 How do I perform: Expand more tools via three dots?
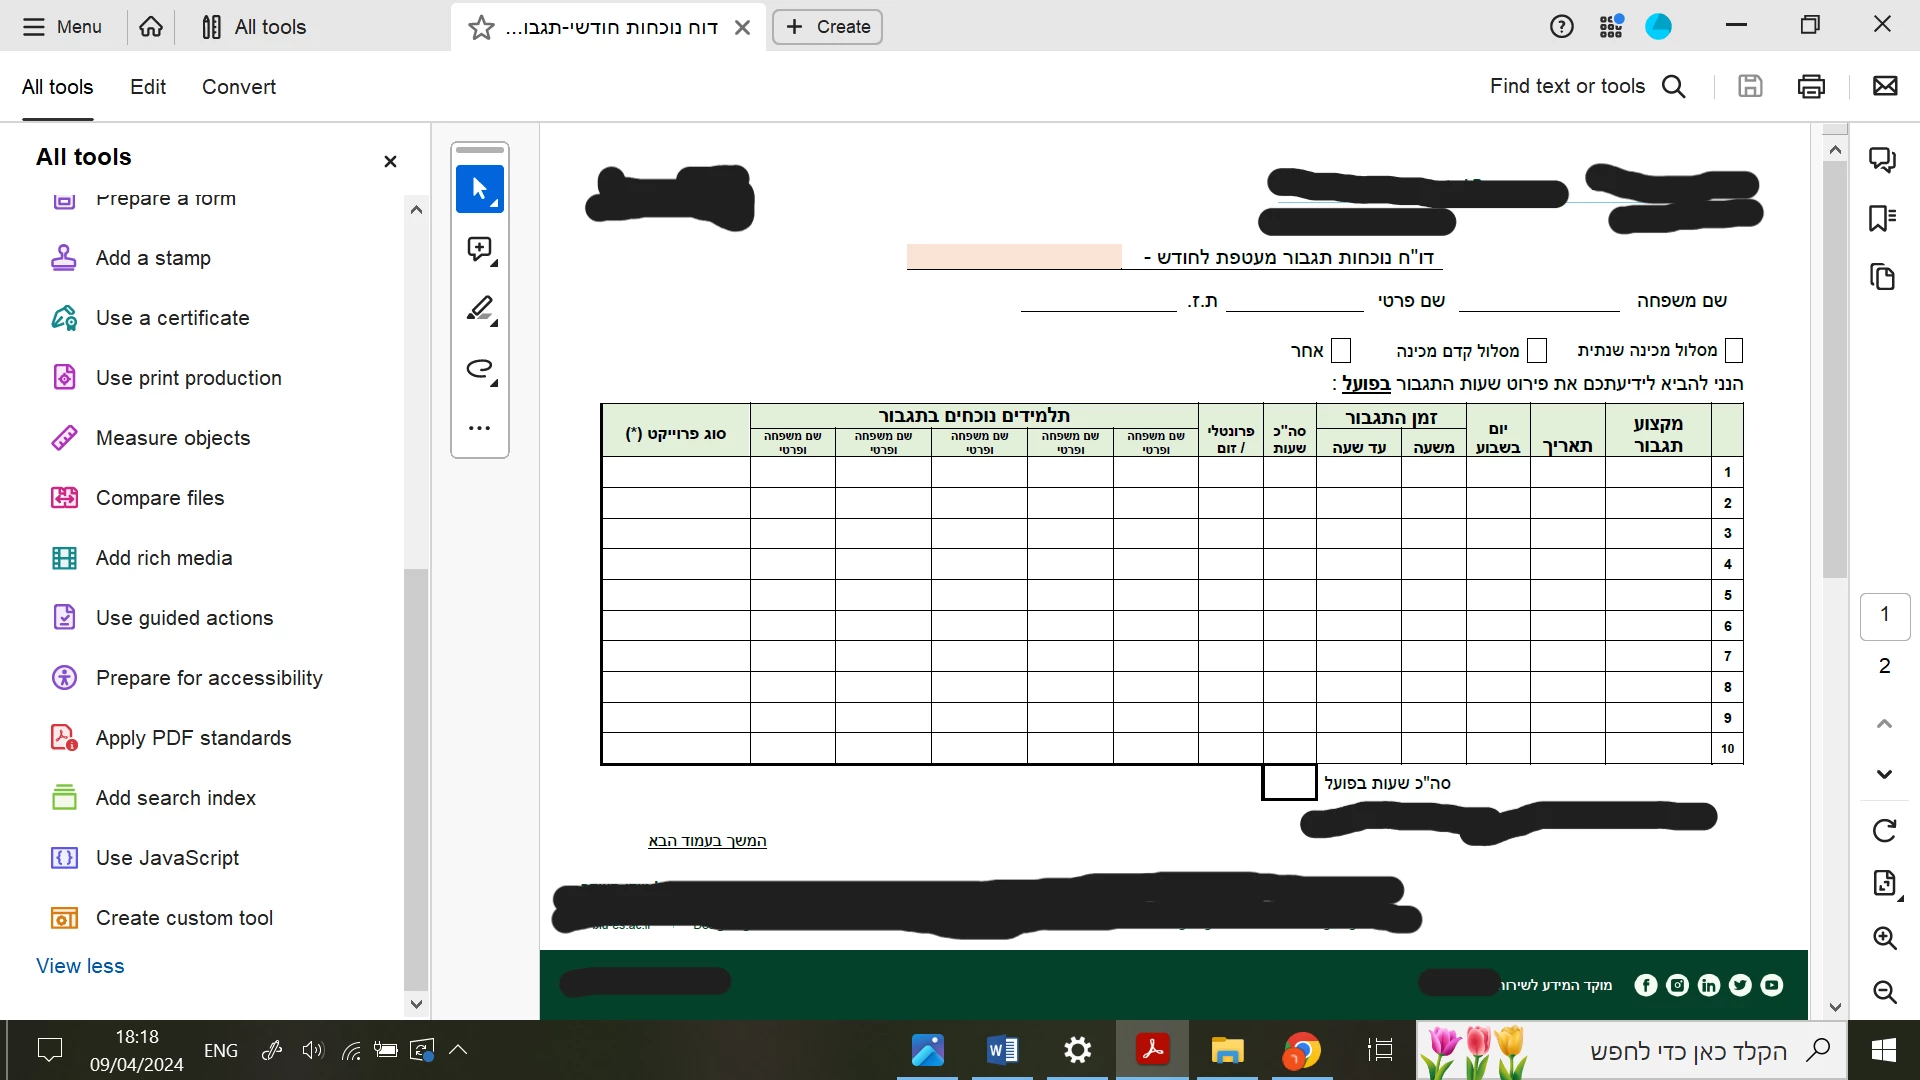(x=480, y=429)
